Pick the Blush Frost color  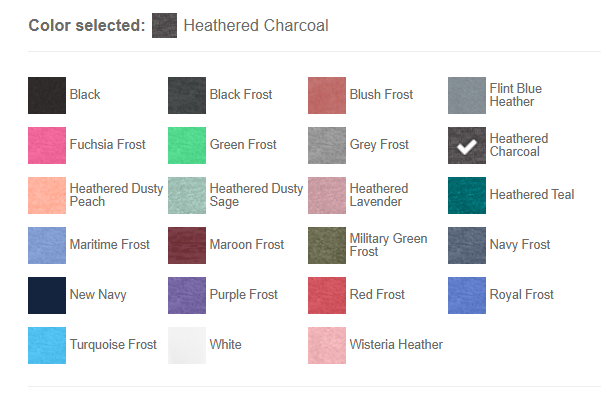click(327, 95)
